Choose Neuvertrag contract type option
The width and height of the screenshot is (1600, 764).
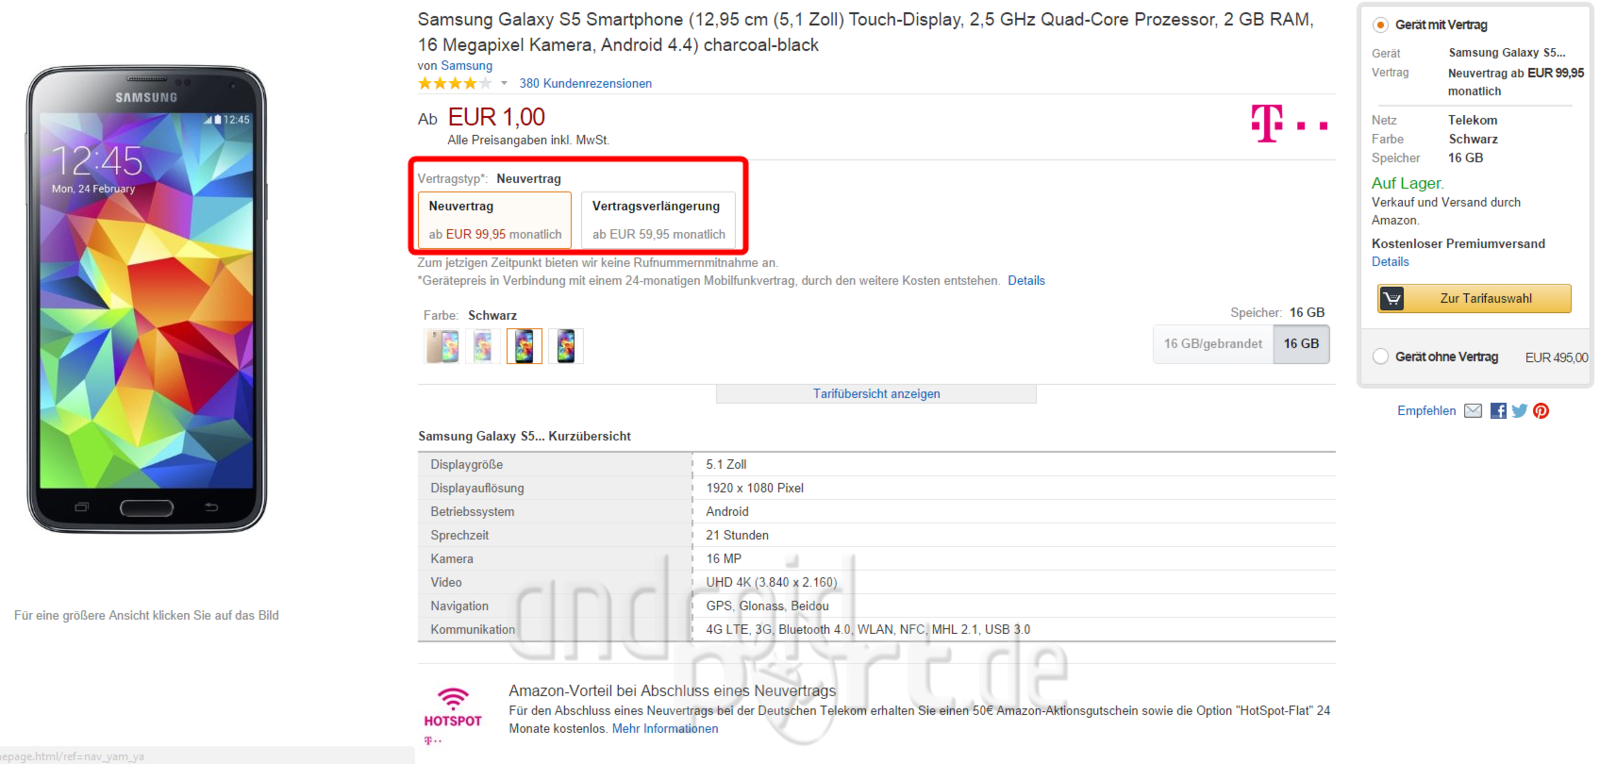tap(495, 219)
